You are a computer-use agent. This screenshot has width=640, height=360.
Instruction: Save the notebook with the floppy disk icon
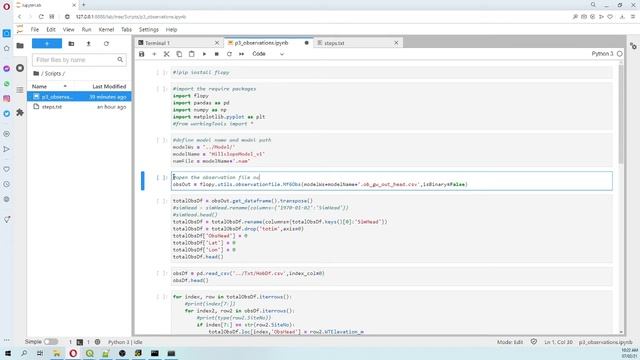tap(142, 54)
